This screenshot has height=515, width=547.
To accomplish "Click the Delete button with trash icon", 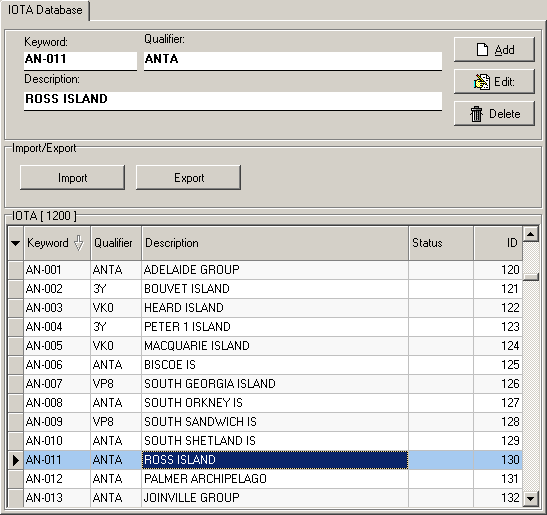I will [494, 114].
